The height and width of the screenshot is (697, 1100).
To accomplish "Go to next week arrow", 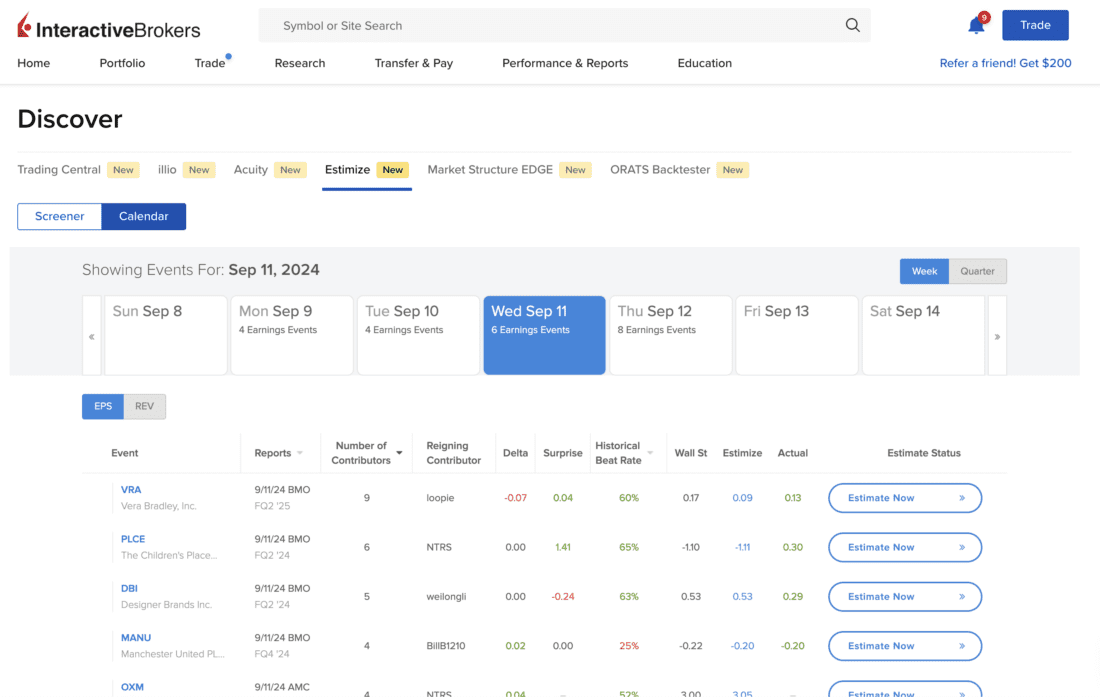I will click(997, 336).
